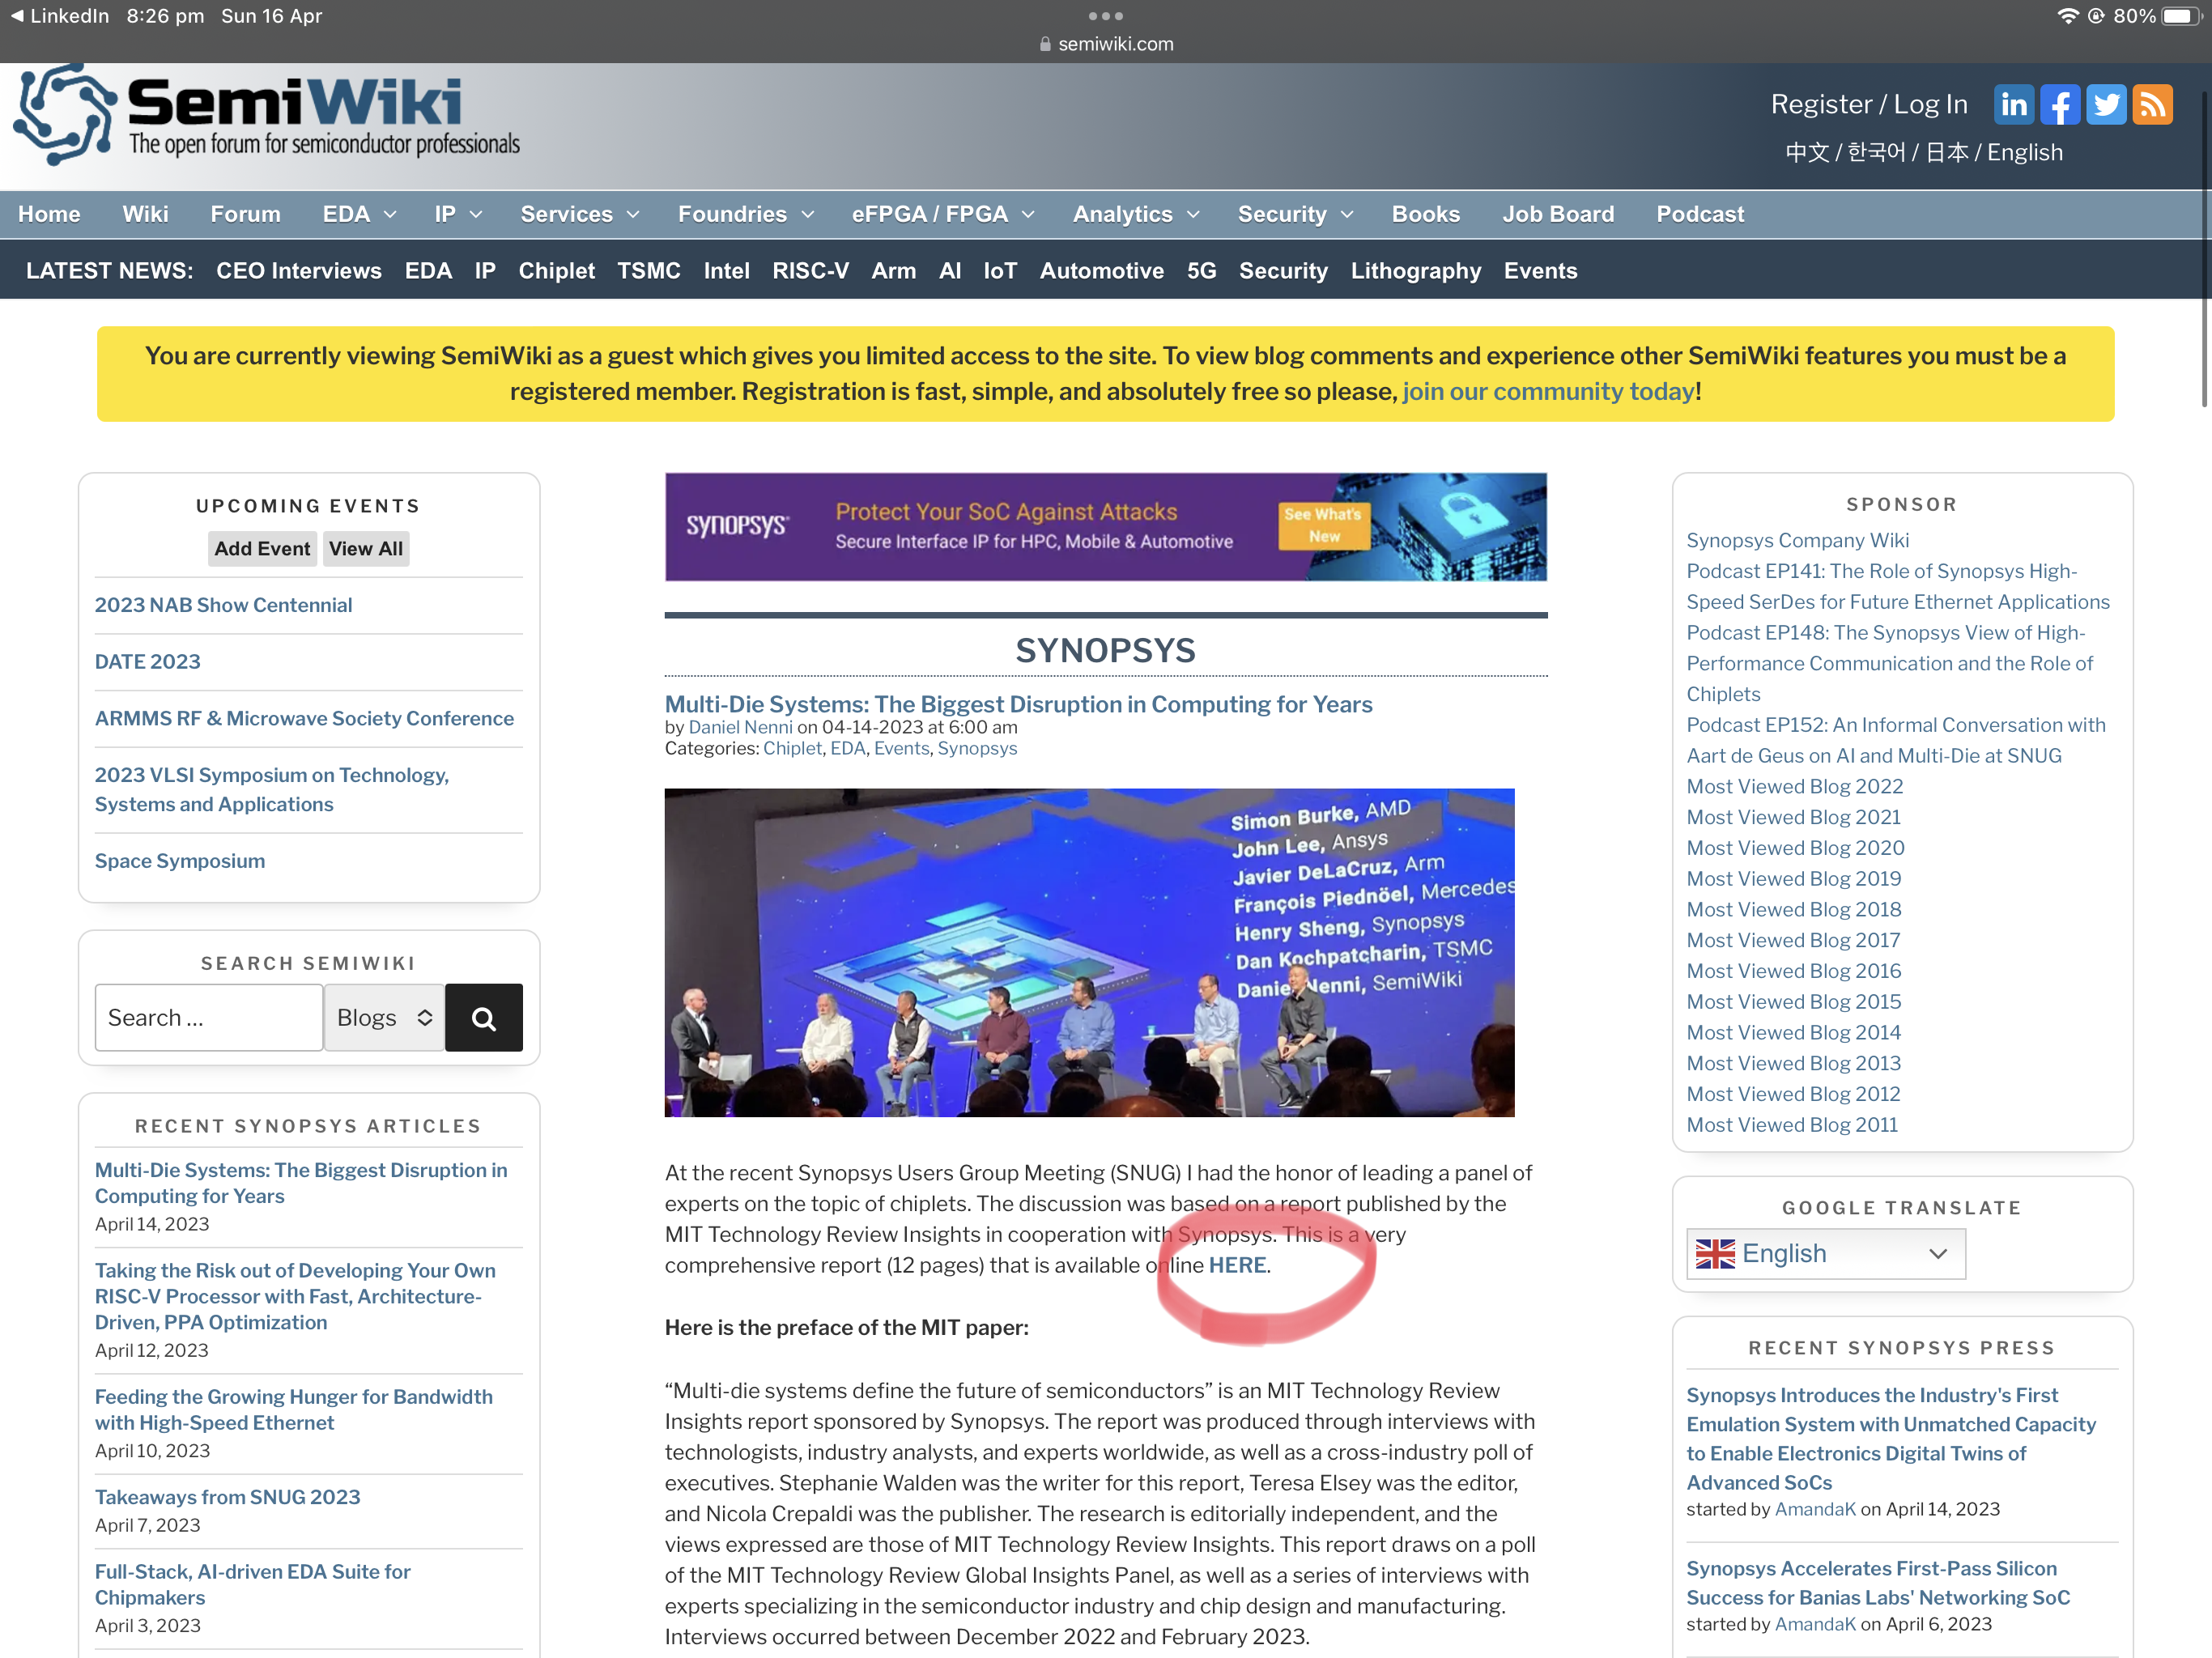Click the View All events button
Viewport: 2212px width, 1658px height.
365,548
